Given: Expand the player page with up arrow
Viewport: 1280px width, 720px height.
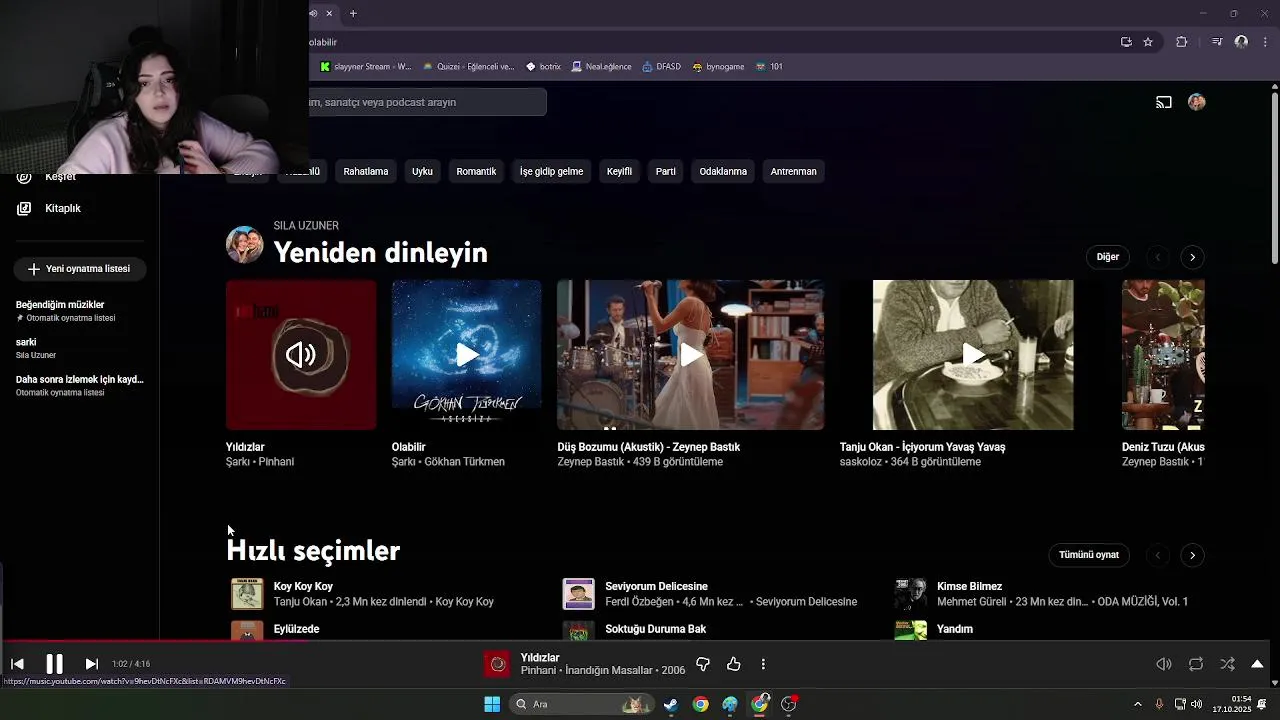Looking at the screenshot, I should coord(1257,664).
